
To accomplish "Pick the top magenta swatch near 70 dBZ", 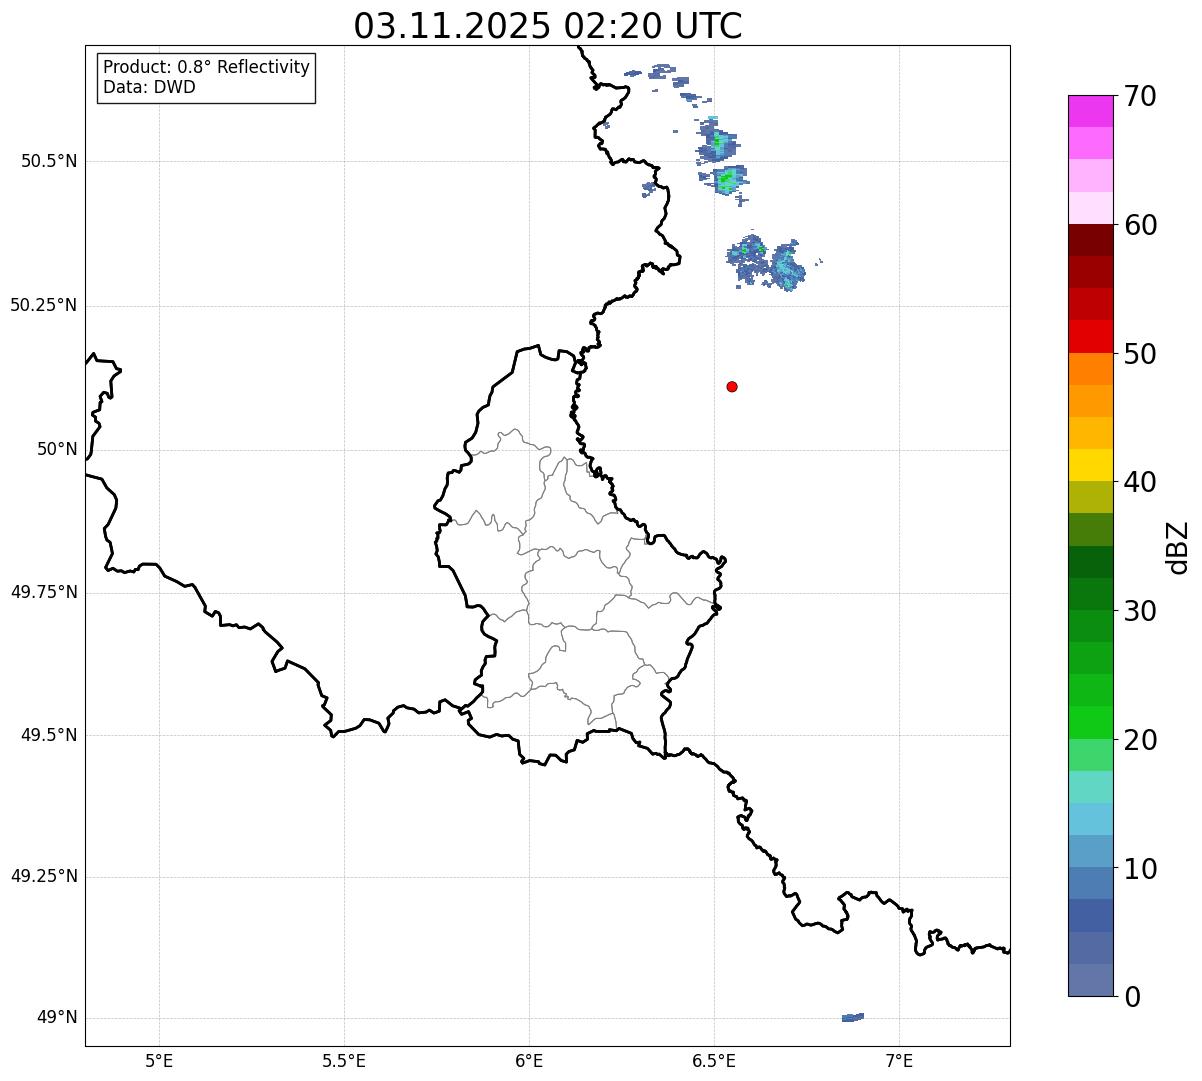I will [x=1090, y=111].
